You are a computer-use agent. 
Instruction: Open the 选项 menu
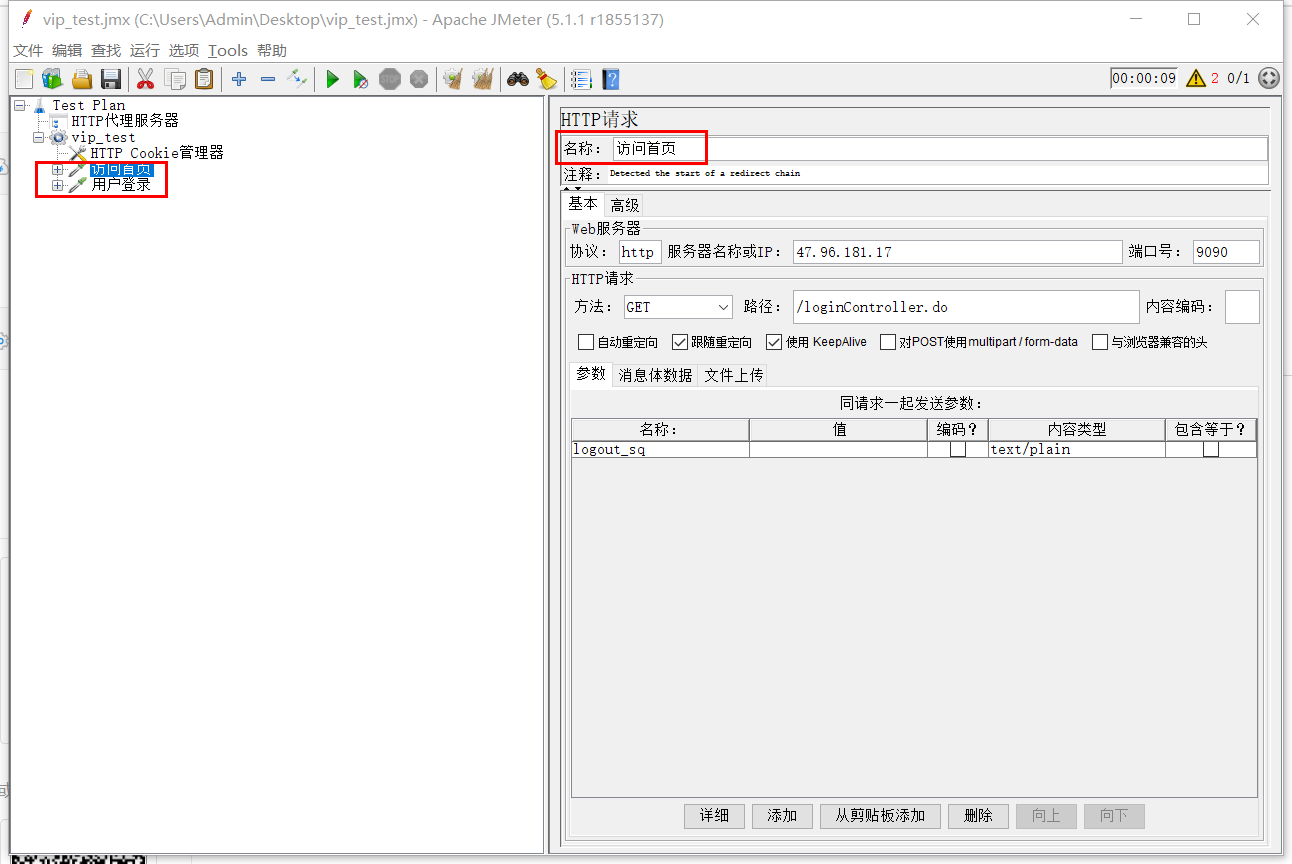[x=184, y=50]
